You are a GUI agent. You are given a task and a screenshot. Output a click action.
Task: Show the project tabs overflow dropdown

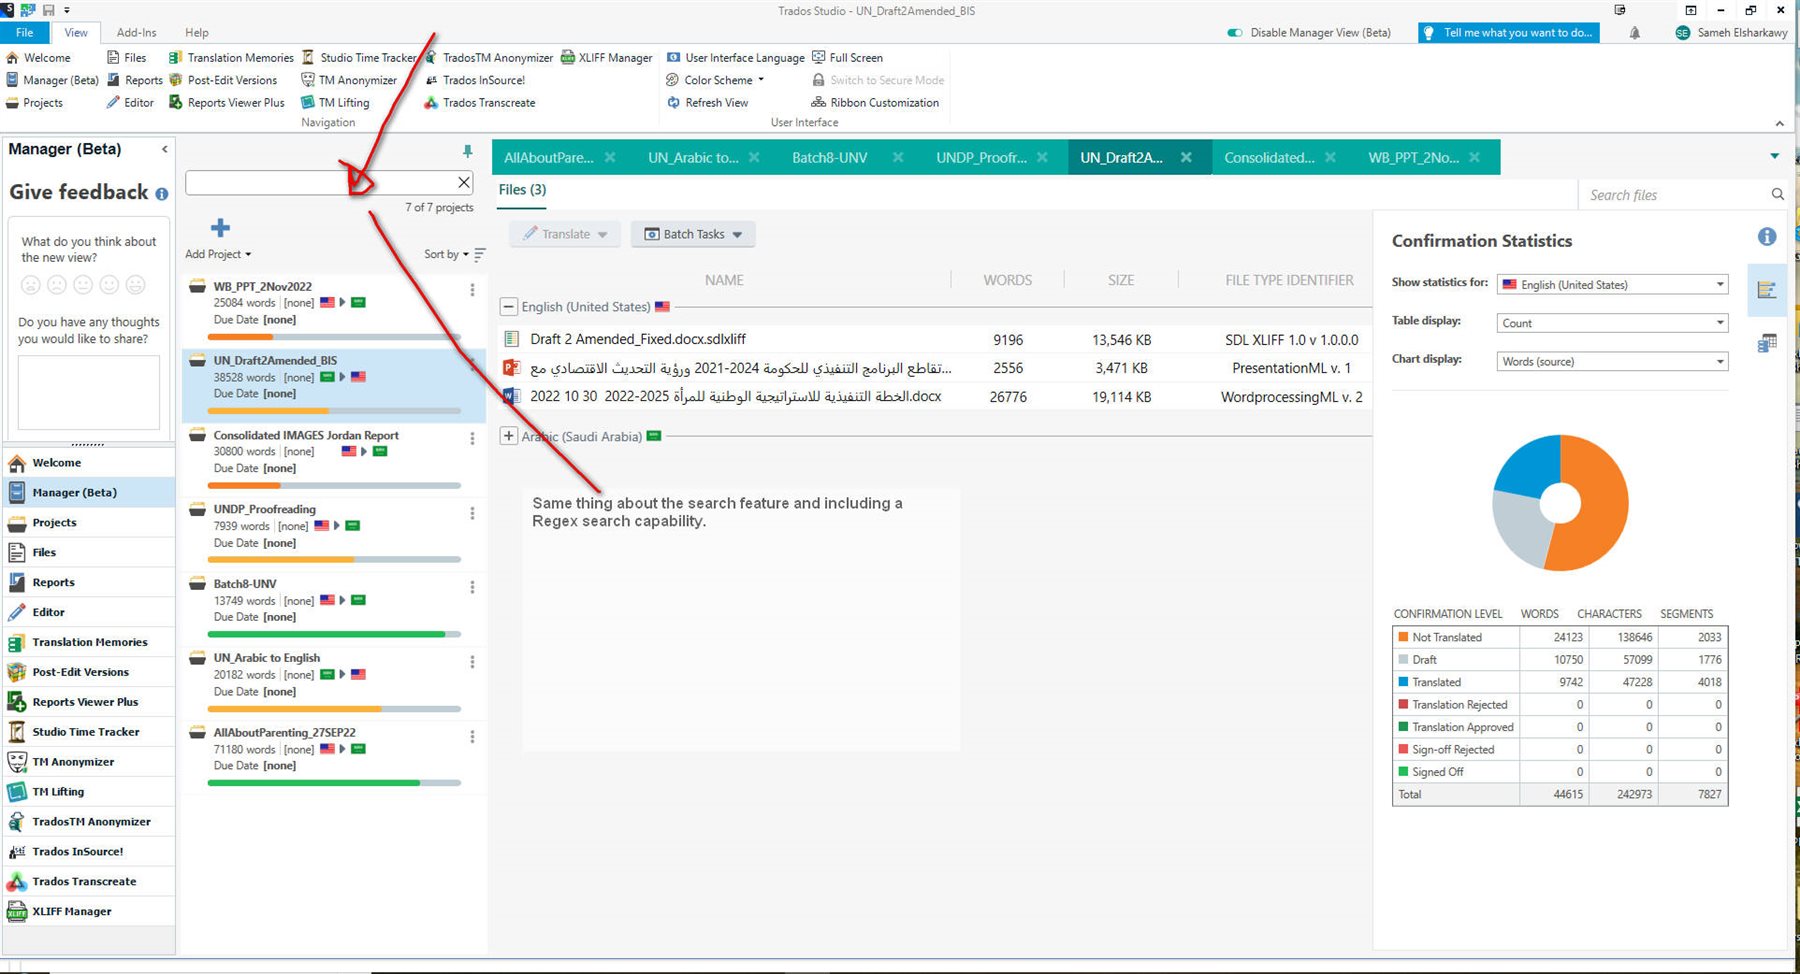1774,156
